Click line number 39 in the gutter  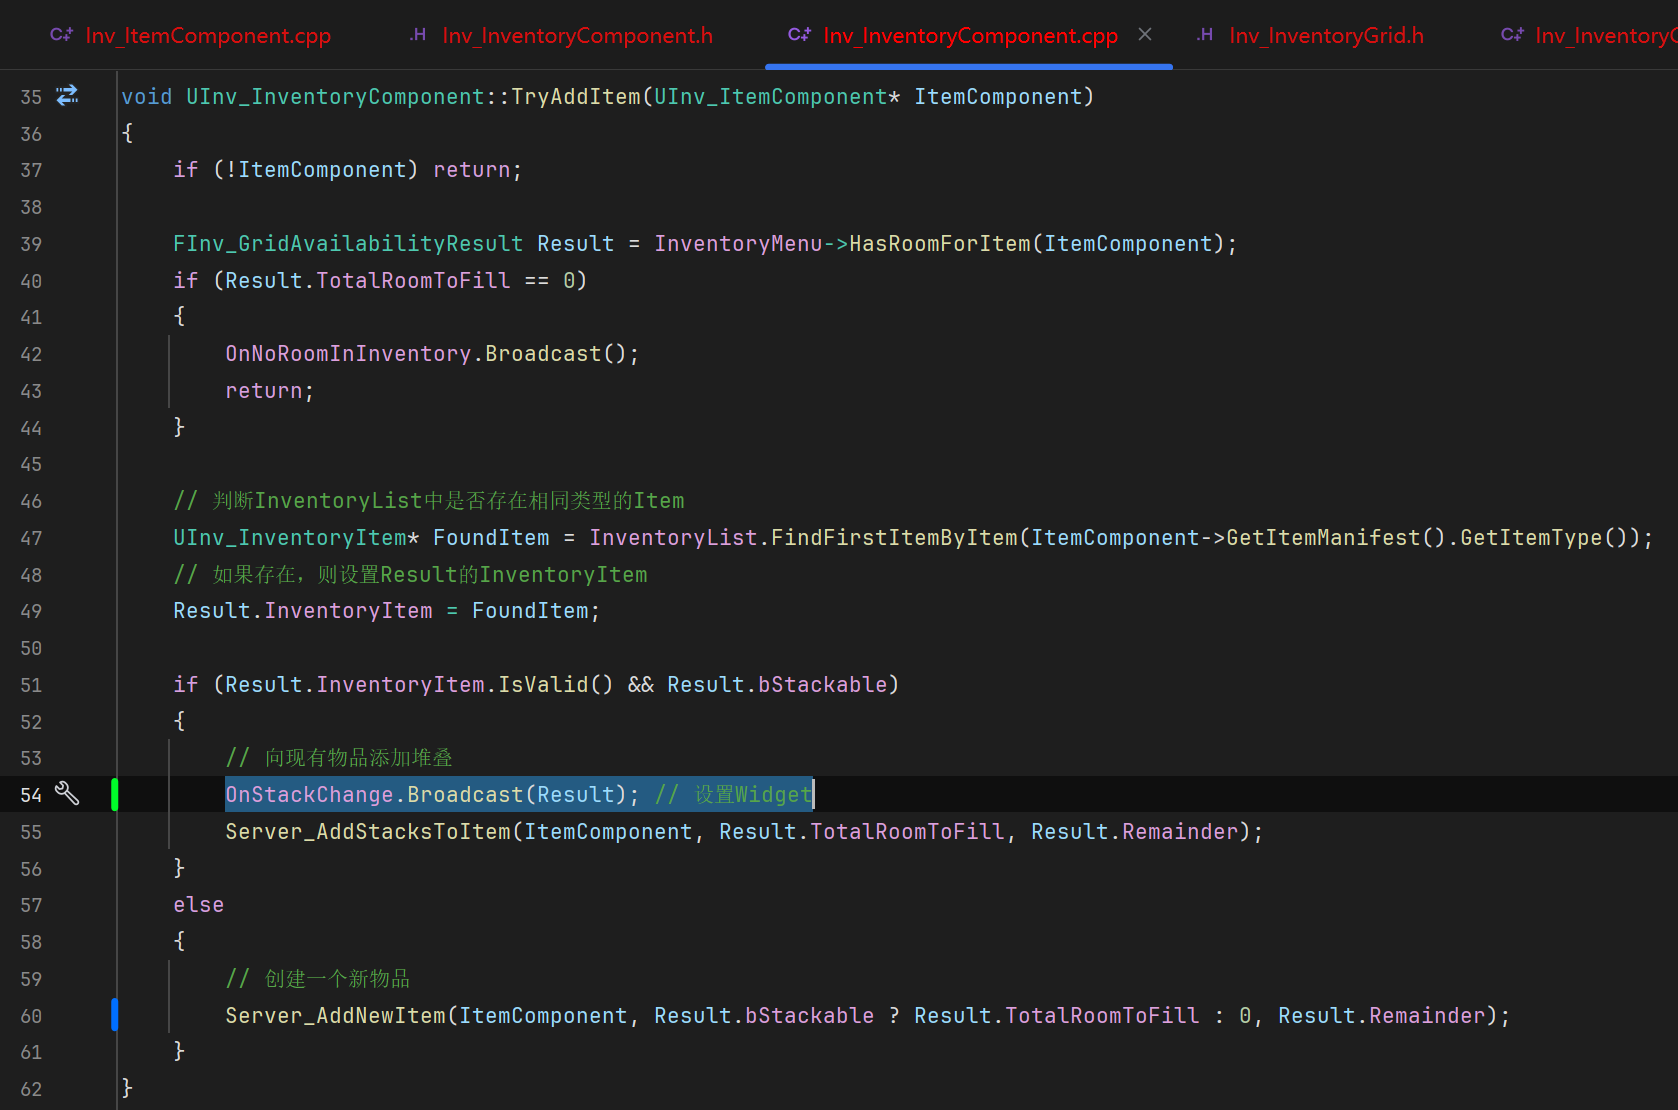pos(31,244)
